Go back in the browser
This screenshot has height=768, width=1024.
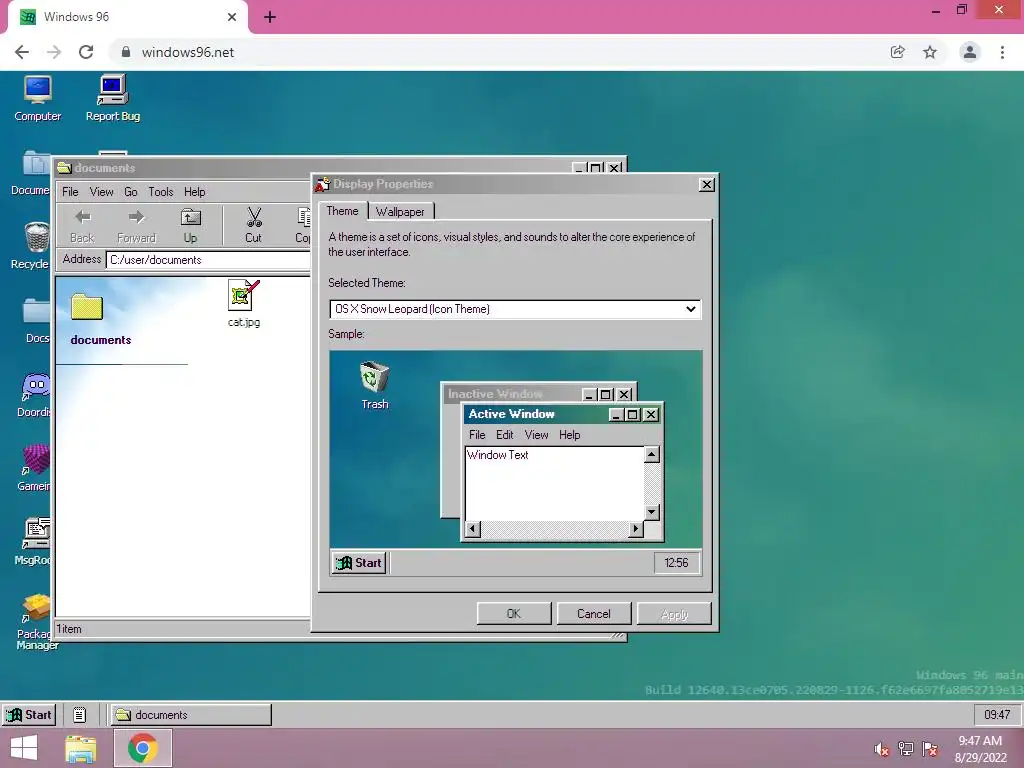[x=22, y=52]
